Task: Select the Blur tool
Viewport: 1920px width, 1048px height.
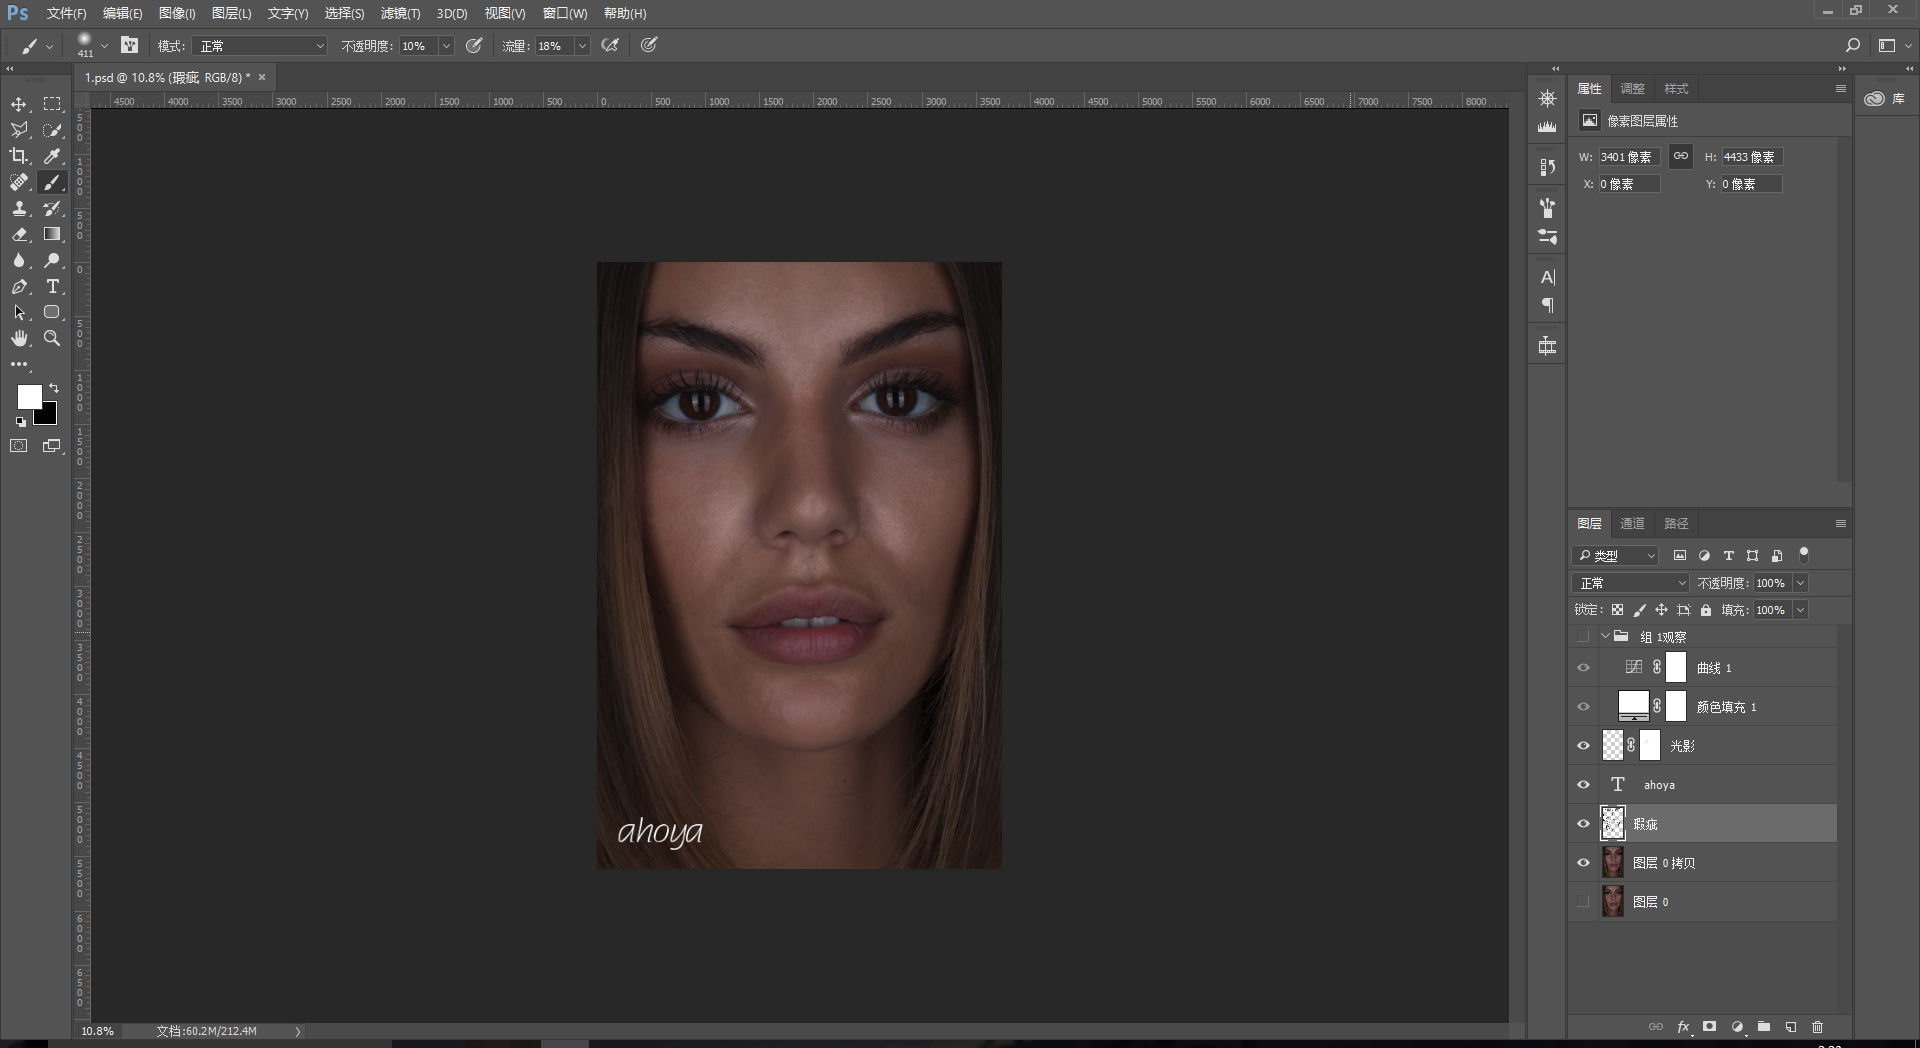Action: 19,260
